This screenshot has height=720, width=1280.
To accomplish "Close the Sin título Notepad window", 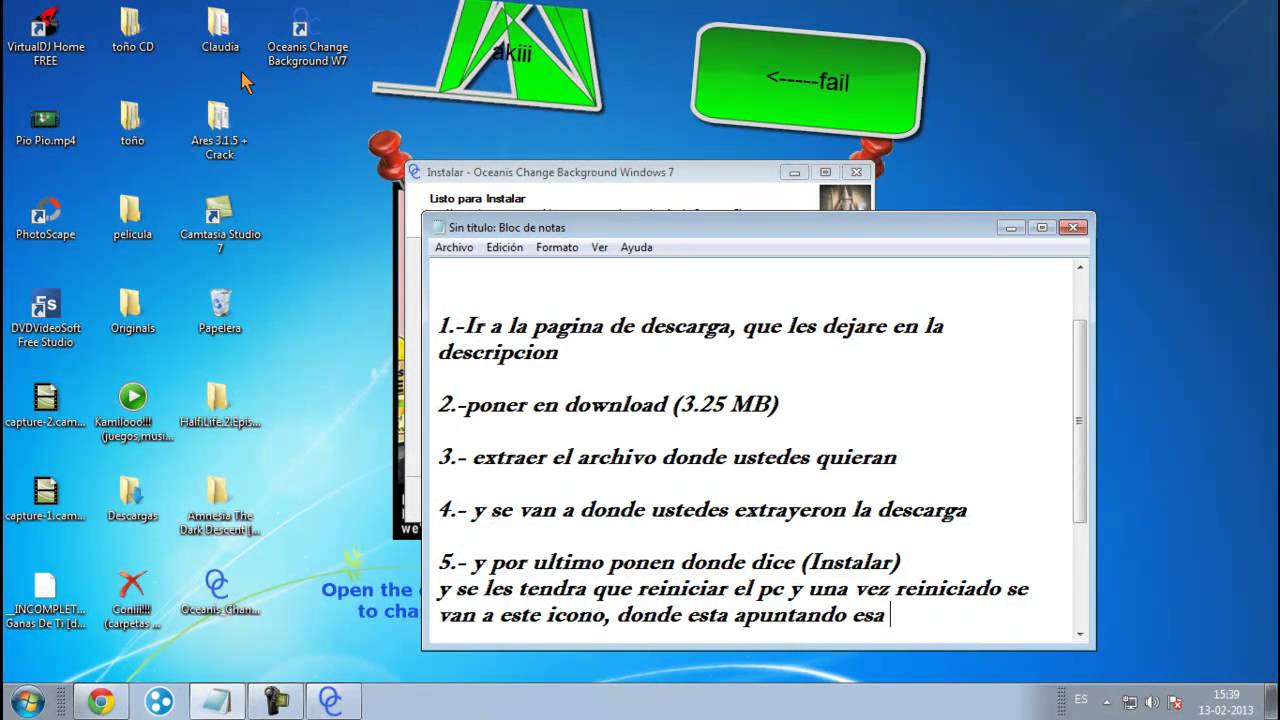I will pyautogui.click(x=1073, y=228).
